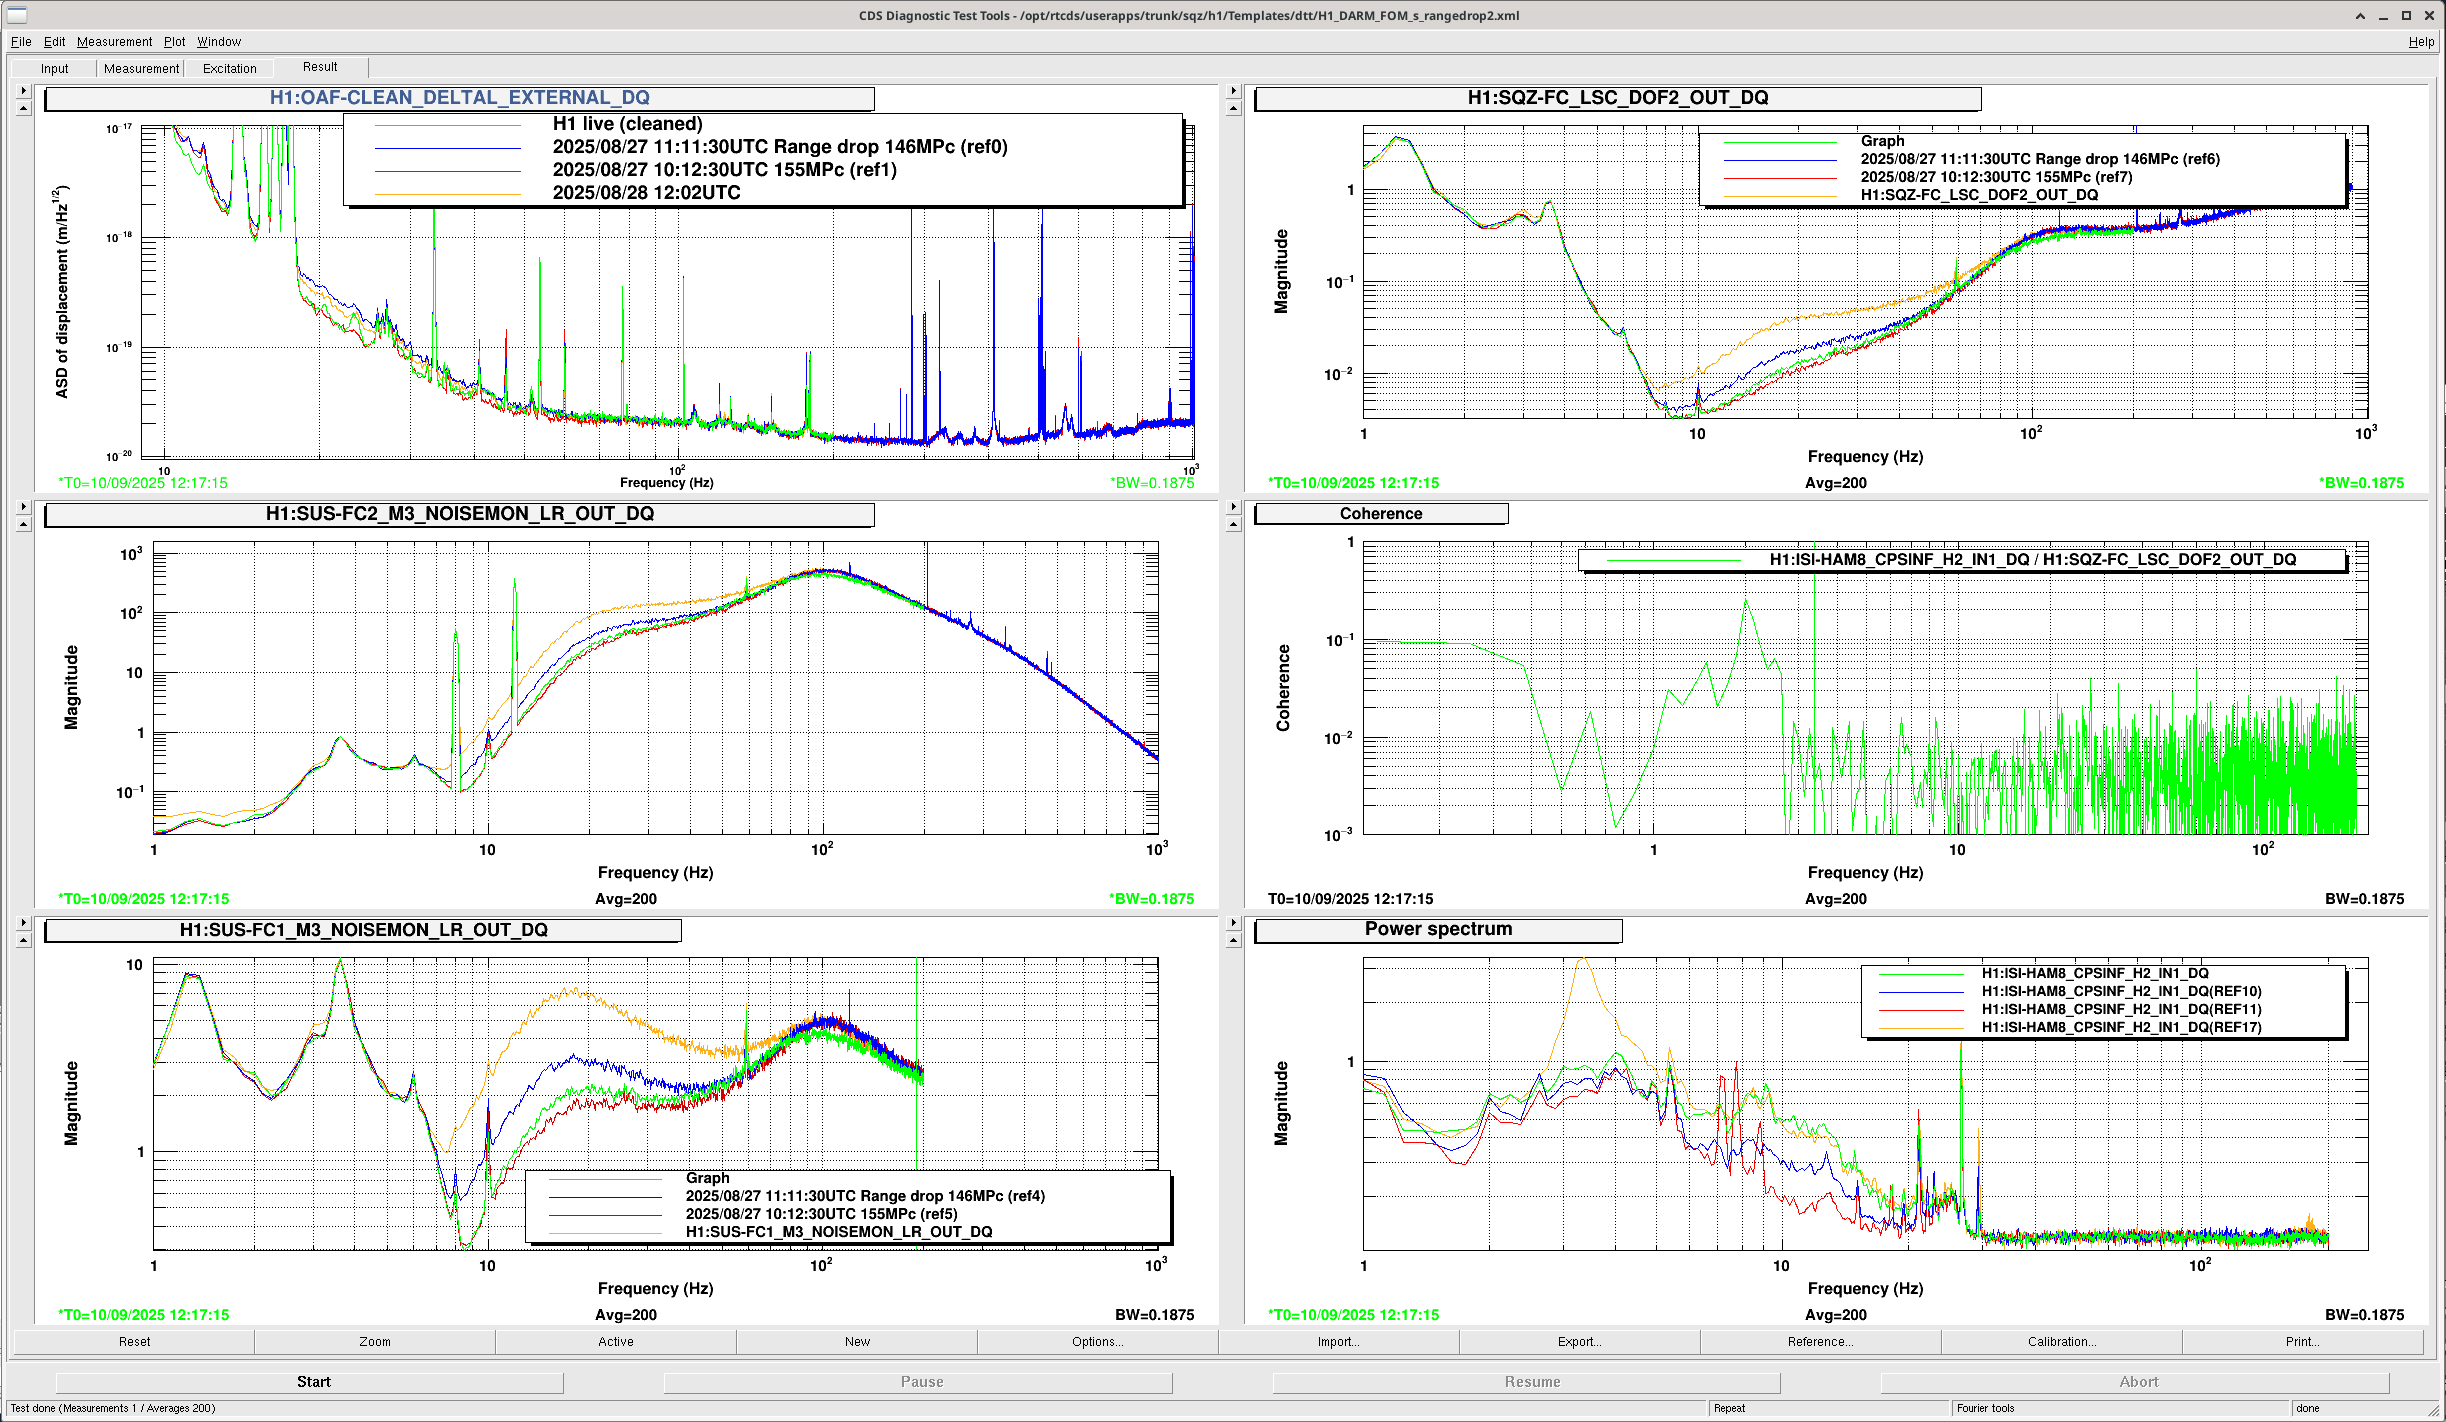Click the H1:SUS-FC2_M3_NOISEMON_LR_OUT_DQ plot title
The height and width of the screenshot is (1422, 2446).
460,514
